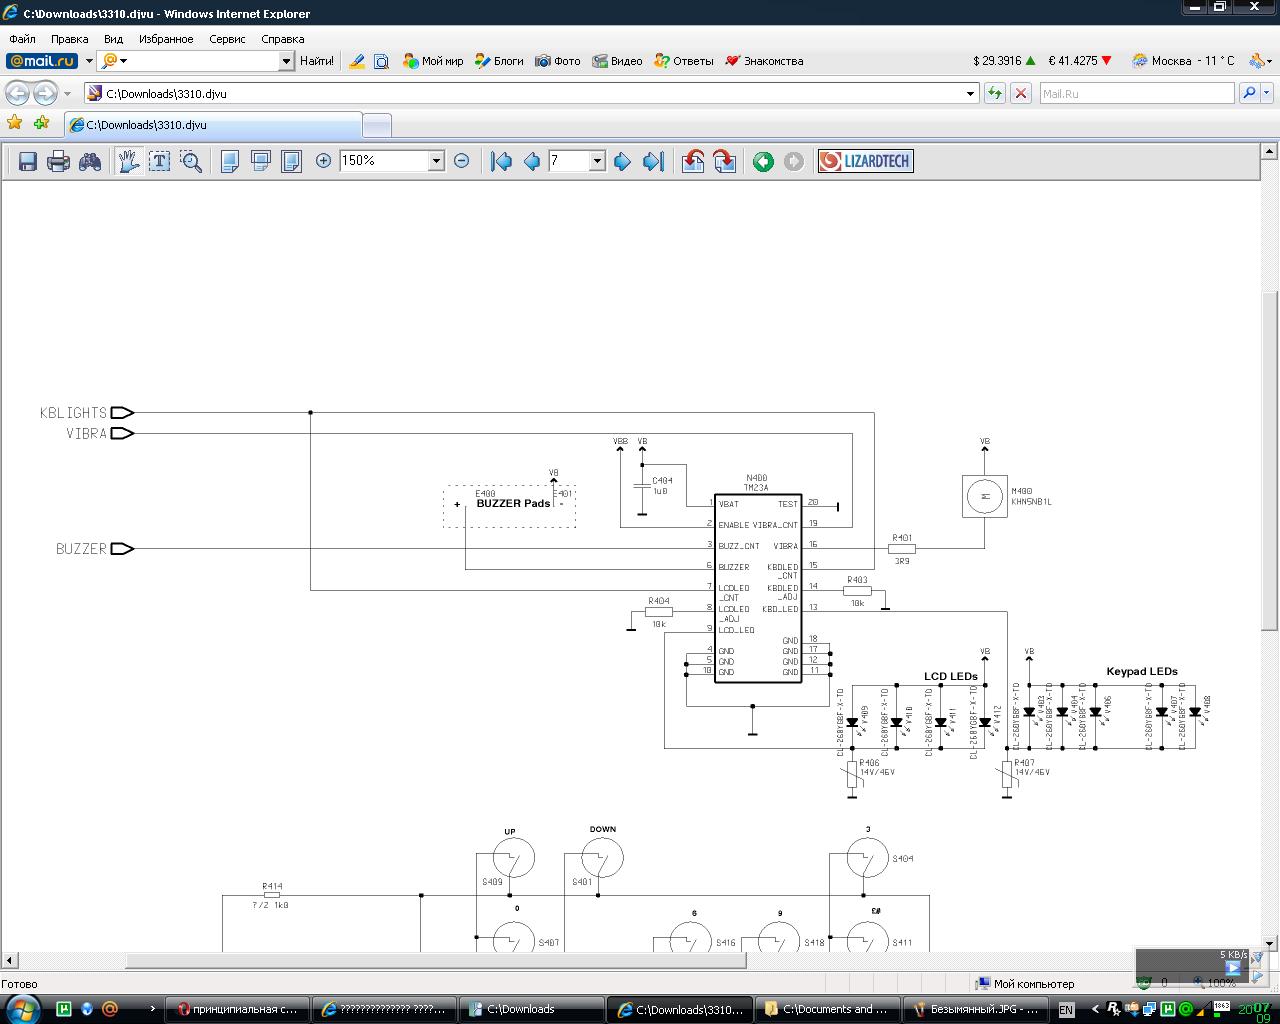The image size is (1280, 1024).
Task: Open the Файл menu
Action: [x=22, y=39]
